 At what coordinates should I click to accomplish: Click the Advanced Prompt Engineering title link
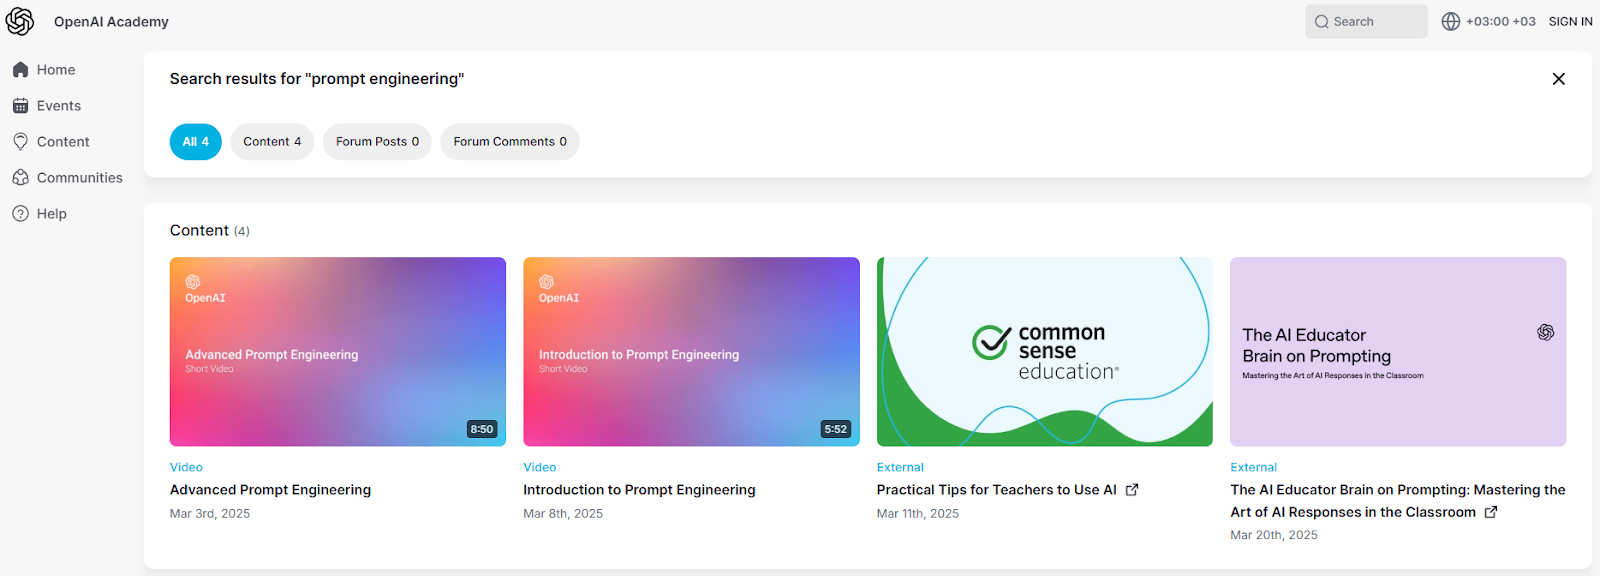(x=270, y=490)
